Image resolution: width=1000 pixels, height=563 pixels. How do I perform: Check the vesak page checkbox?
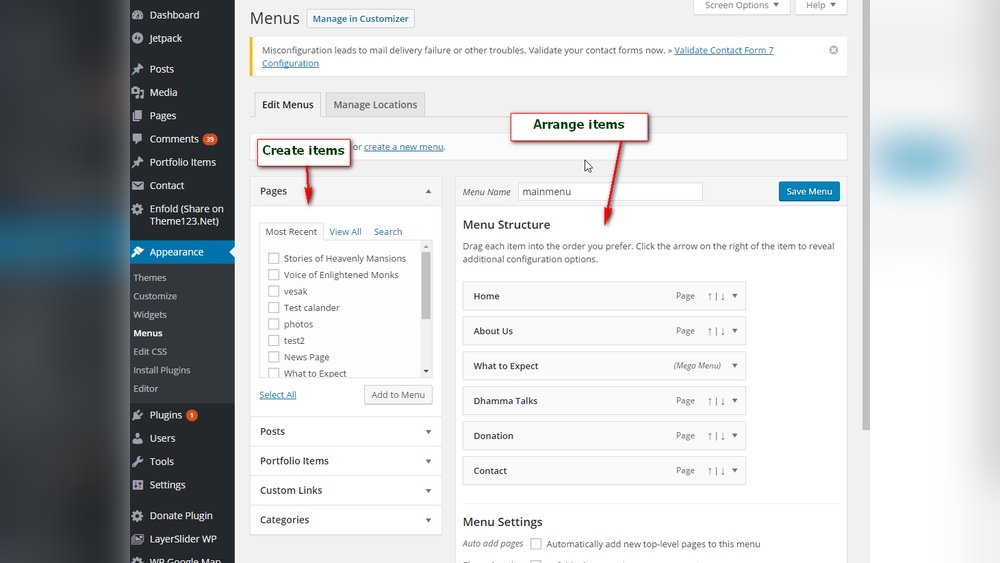pos(274,291)
